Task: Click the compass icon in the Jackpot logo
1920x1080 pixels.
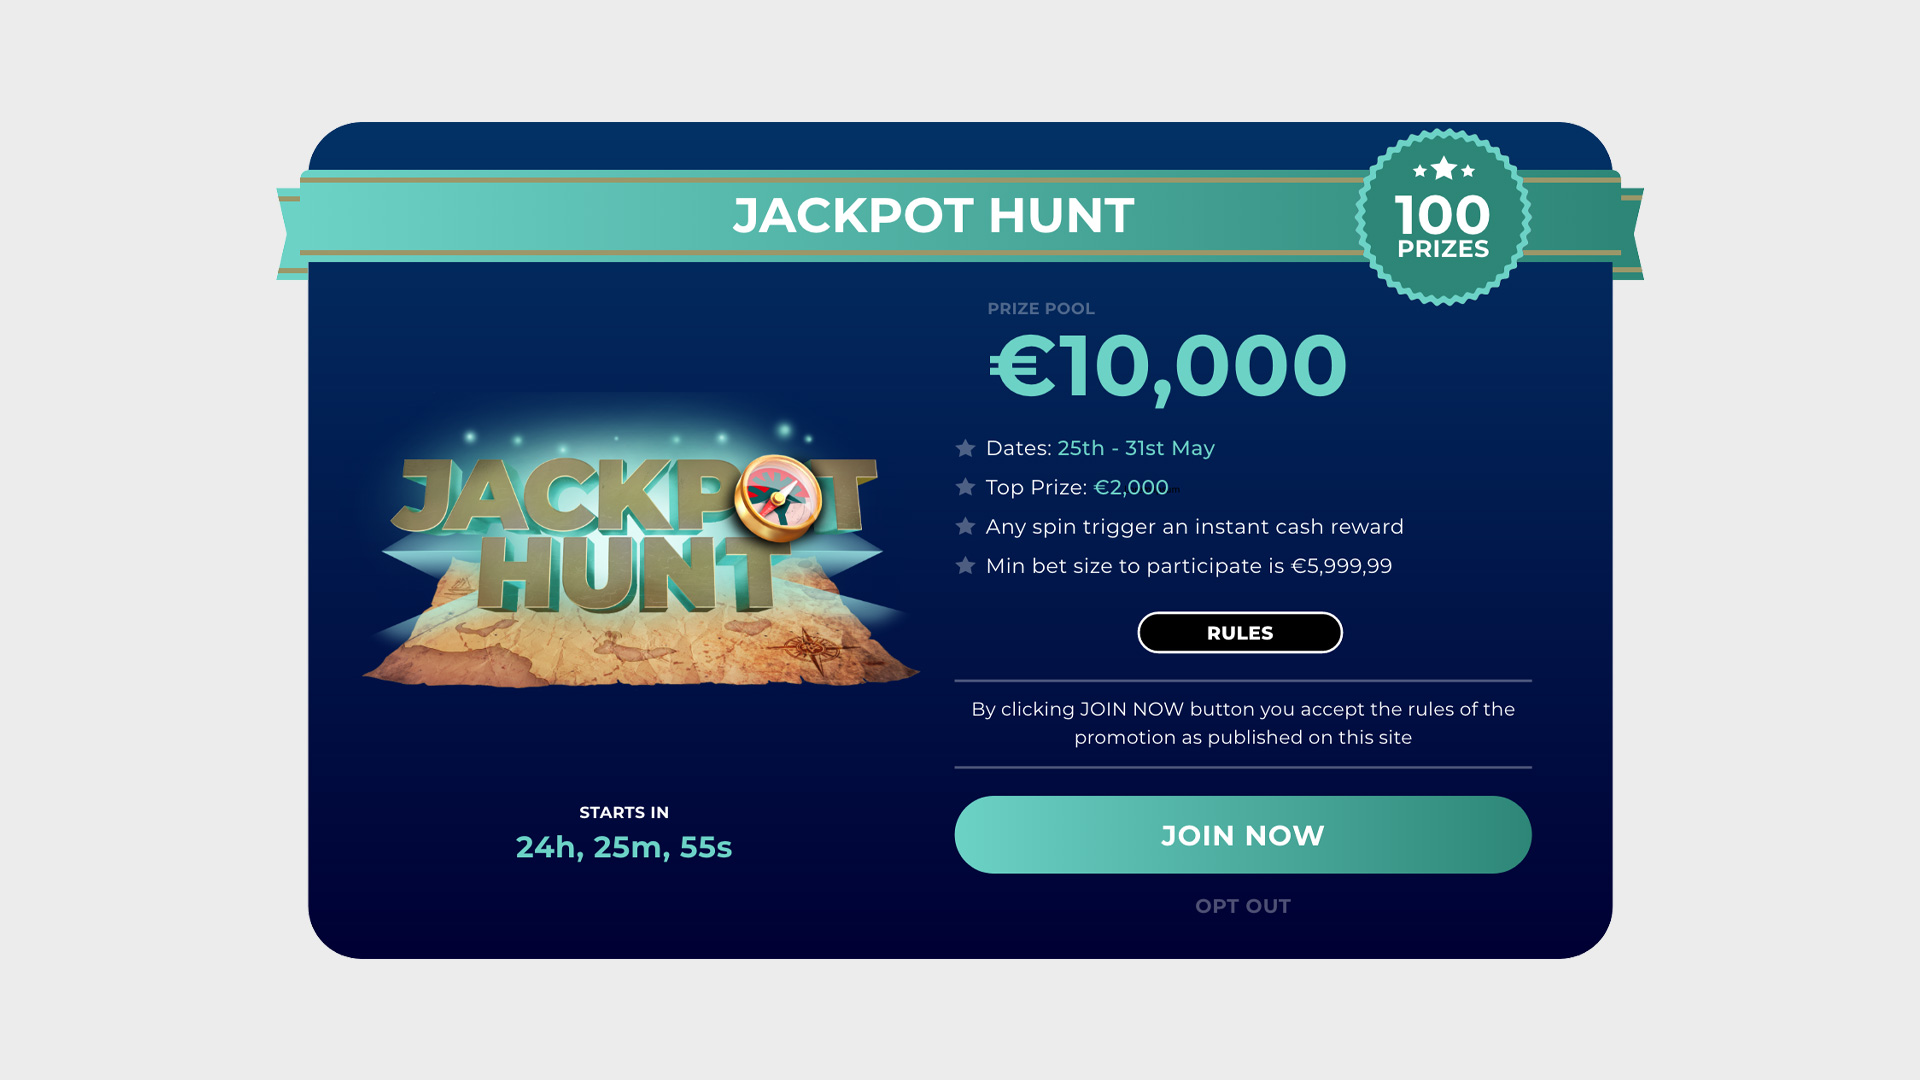Action: [778, 497]
